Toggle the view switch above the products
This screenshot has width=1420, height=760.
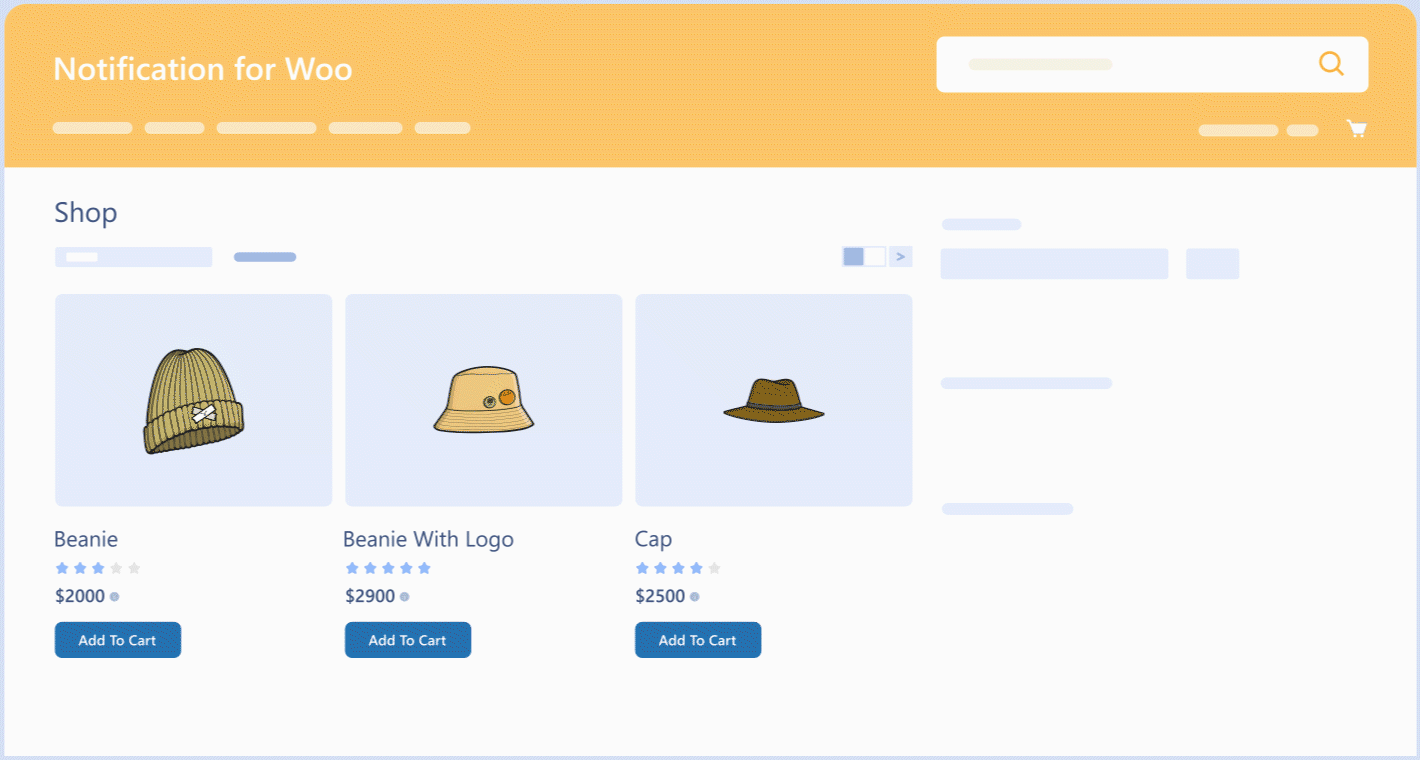click(864, 257)
